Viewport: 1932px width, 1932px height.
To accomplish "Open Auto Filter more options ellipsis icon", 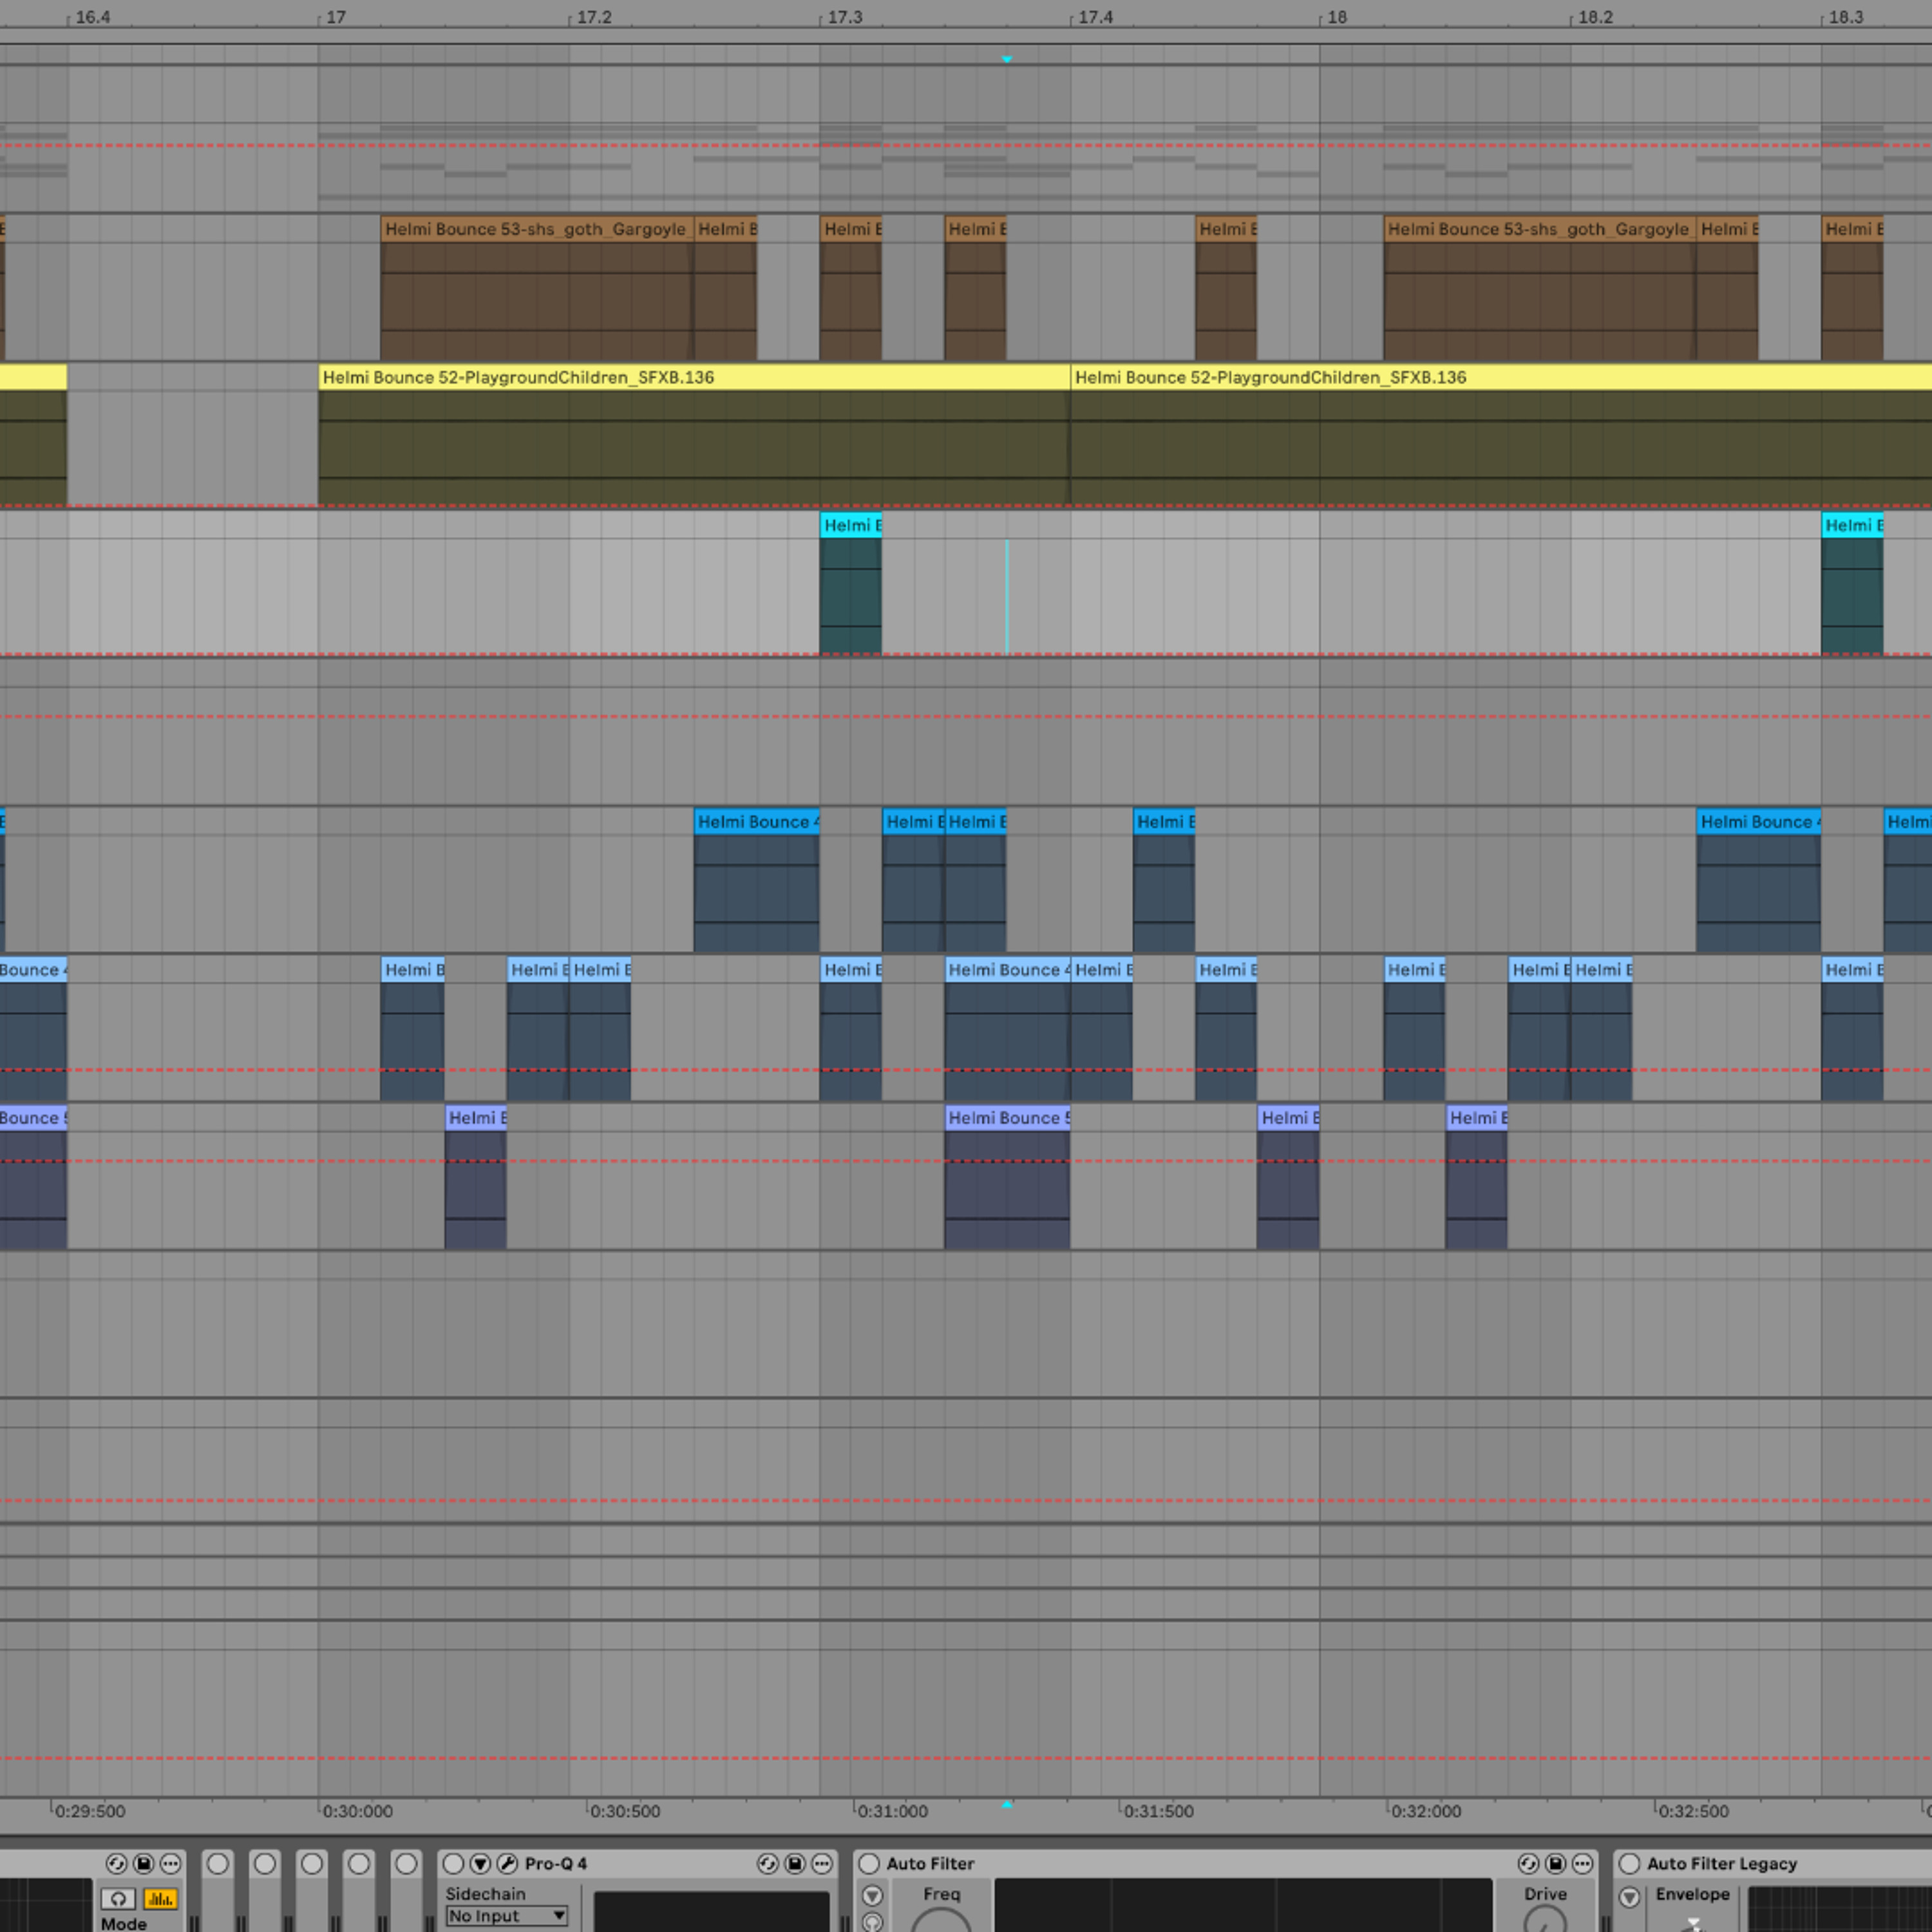I will coord(1582,1864).
